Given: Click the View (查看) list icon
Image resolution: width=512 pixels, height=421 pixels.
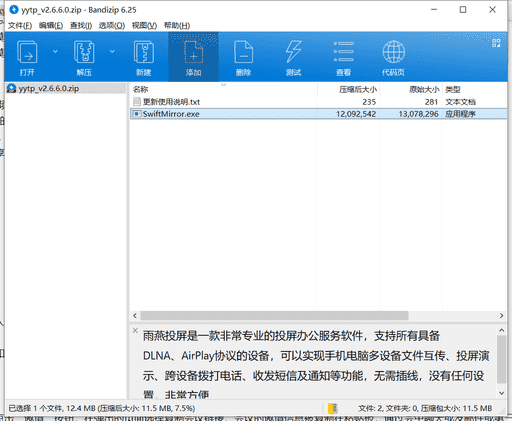Looking at the screenshot, I should click(344, 52).
